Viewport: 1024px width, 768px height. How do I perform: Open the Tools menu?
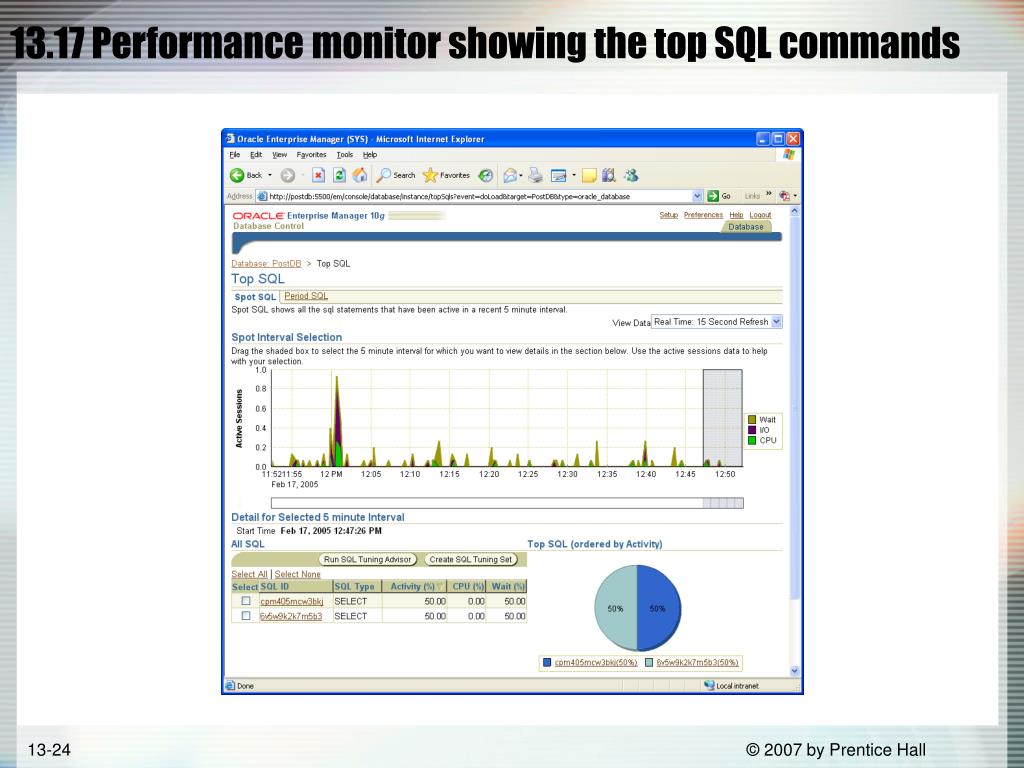point(344,155)
